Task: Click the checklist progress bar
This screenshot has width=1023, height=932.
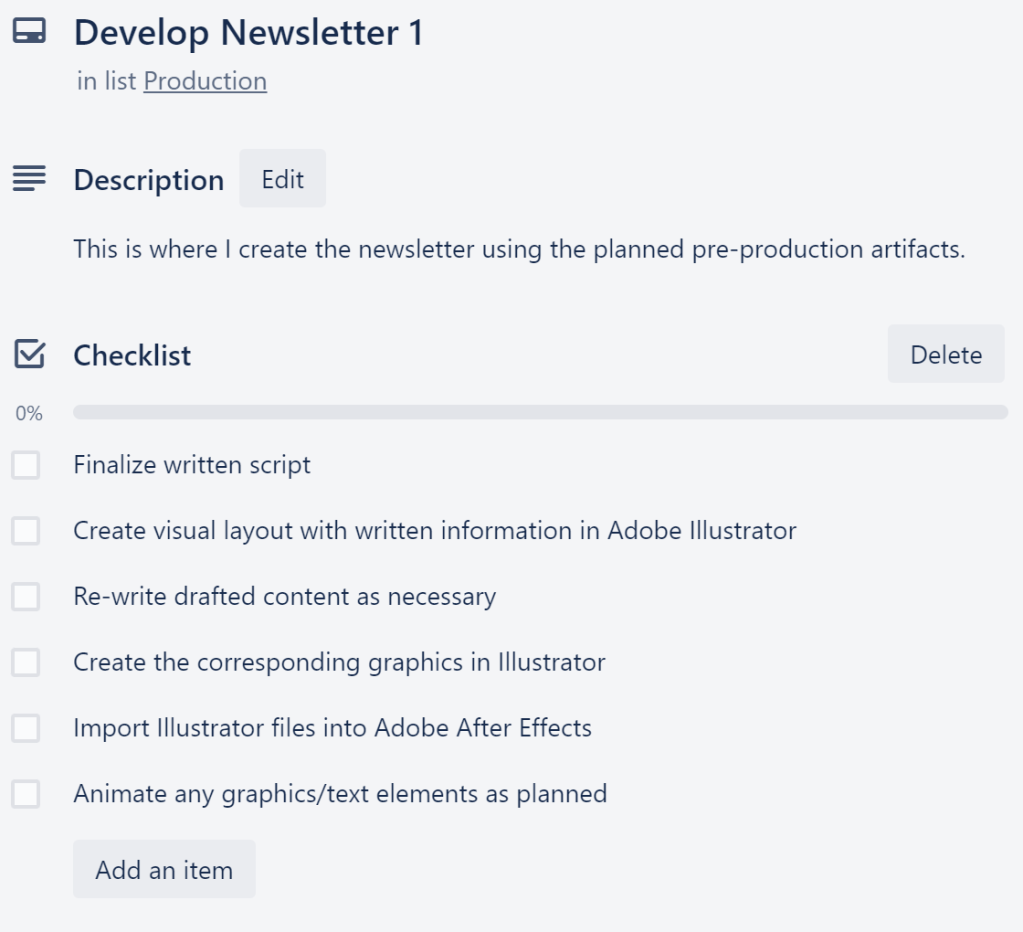Action: 540,412
